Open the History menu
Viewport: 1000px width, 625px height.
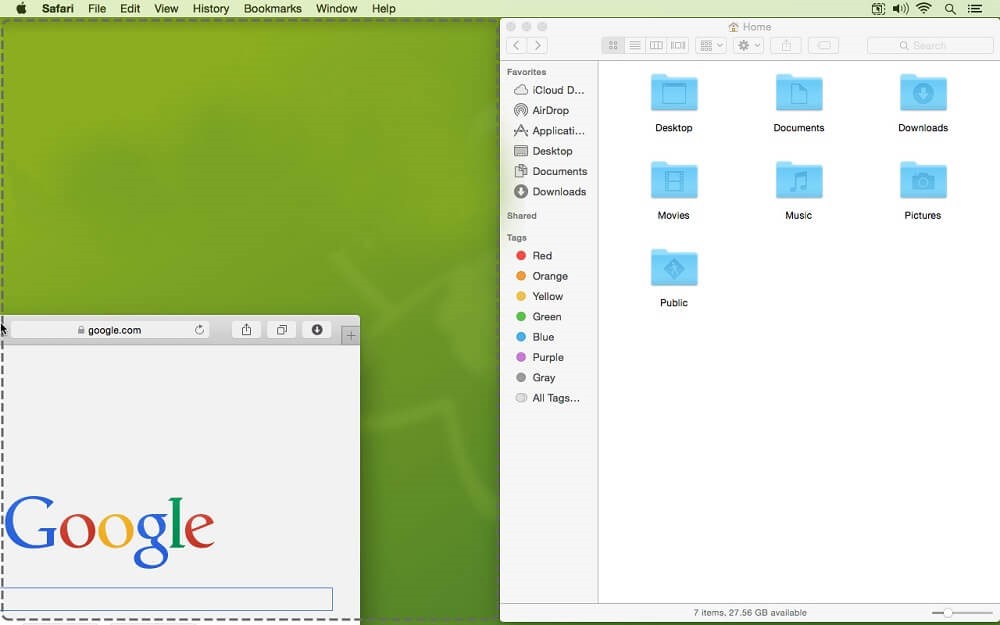click(x=211, y=8)
